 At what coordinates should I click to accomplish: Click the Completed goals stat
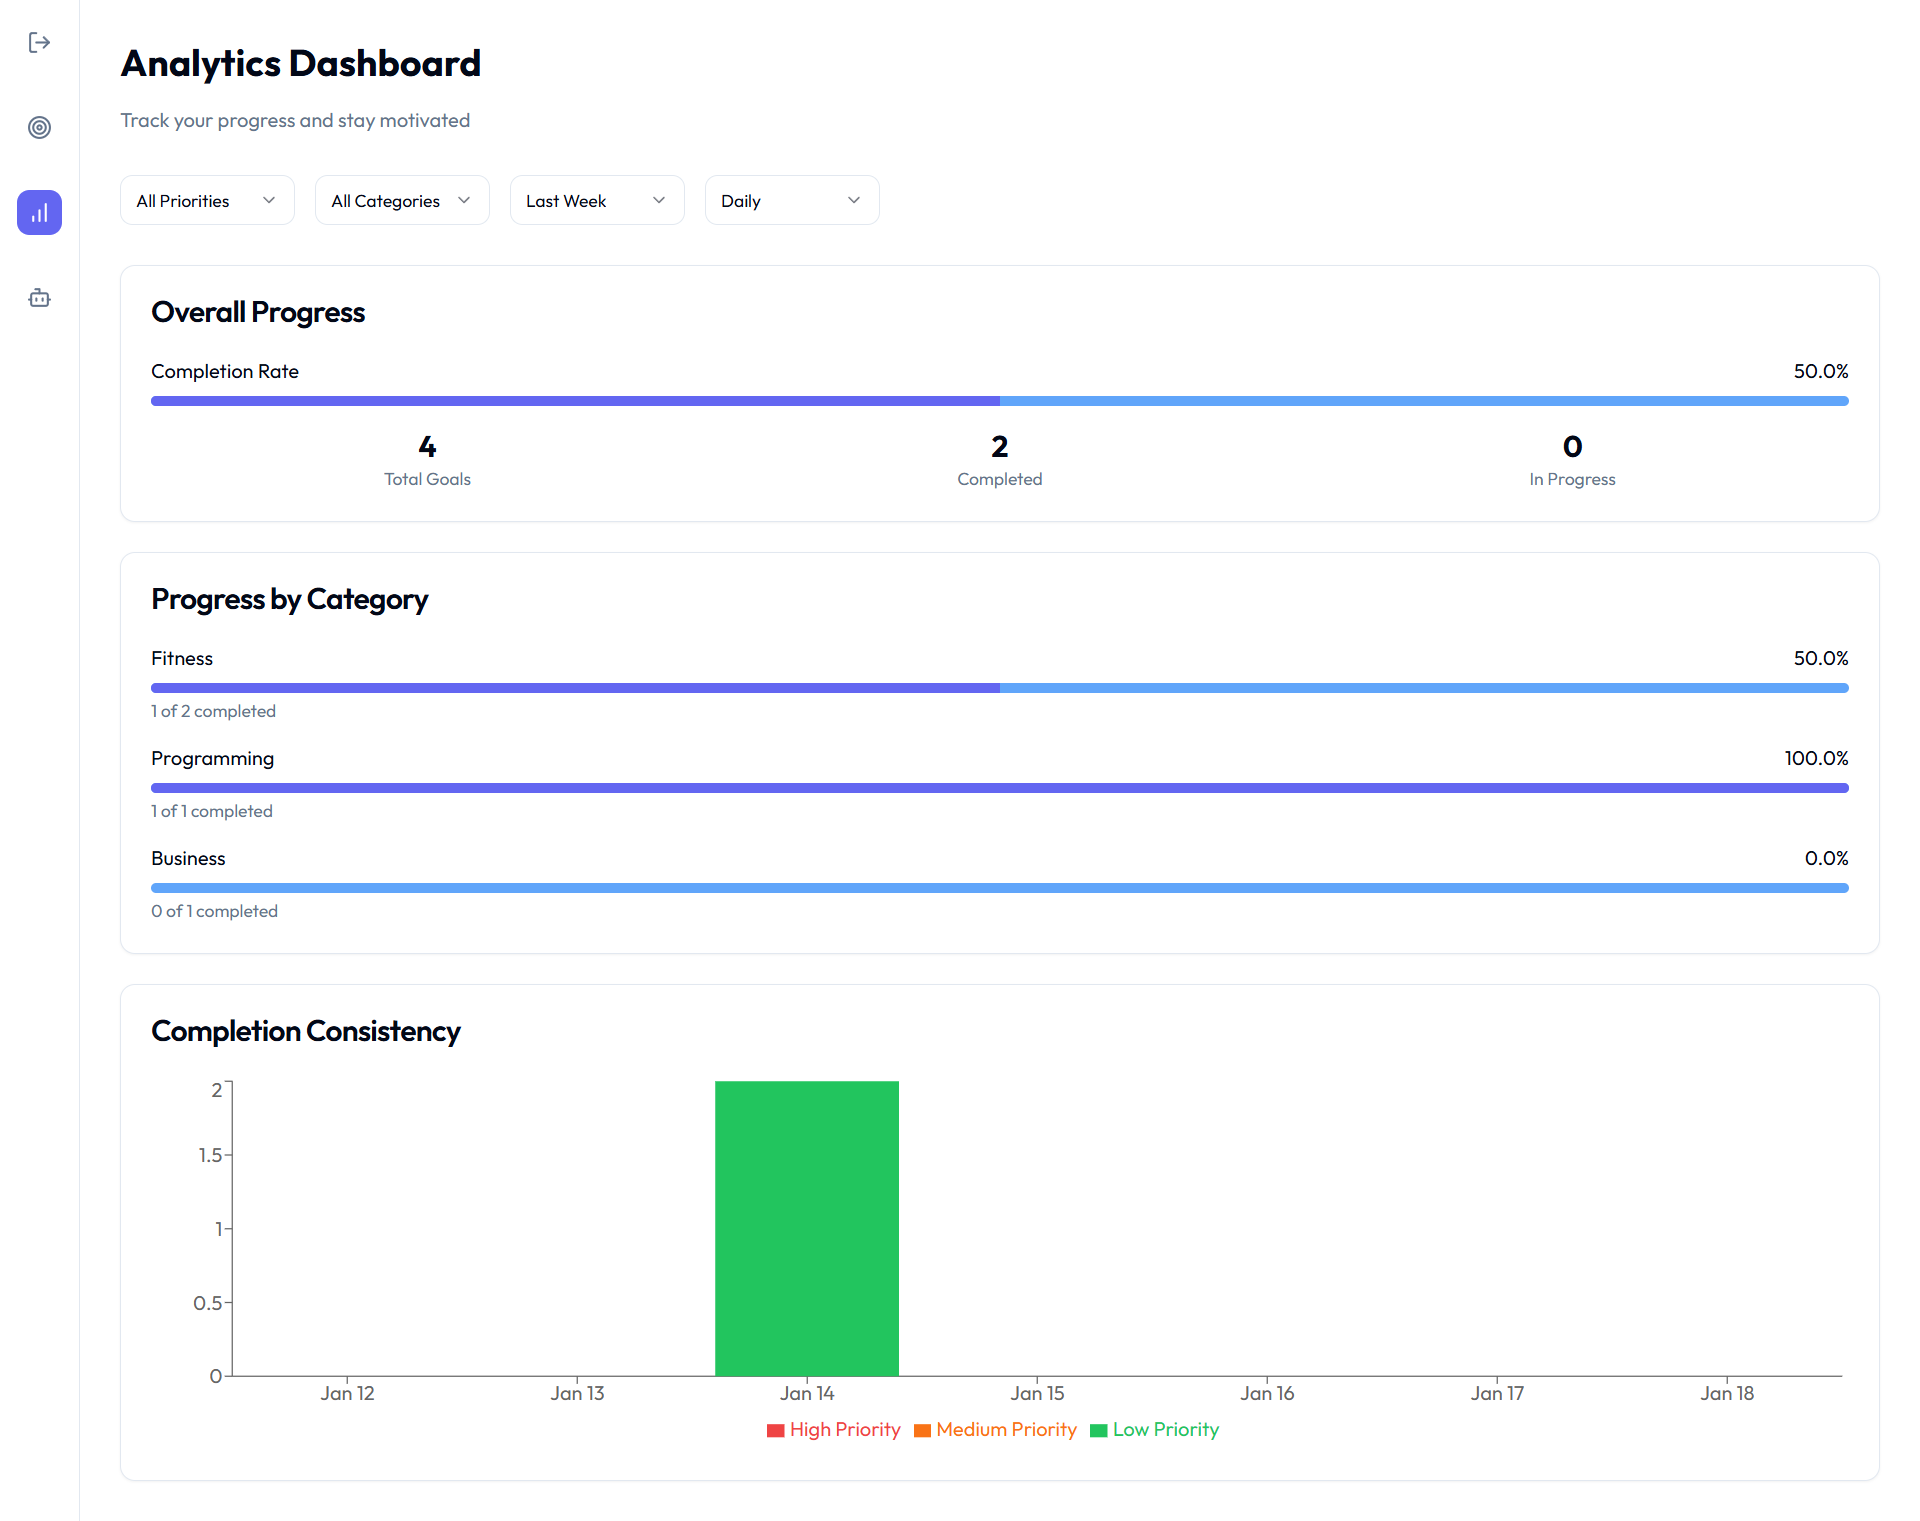pyautogui.click(x=998, y=460)
